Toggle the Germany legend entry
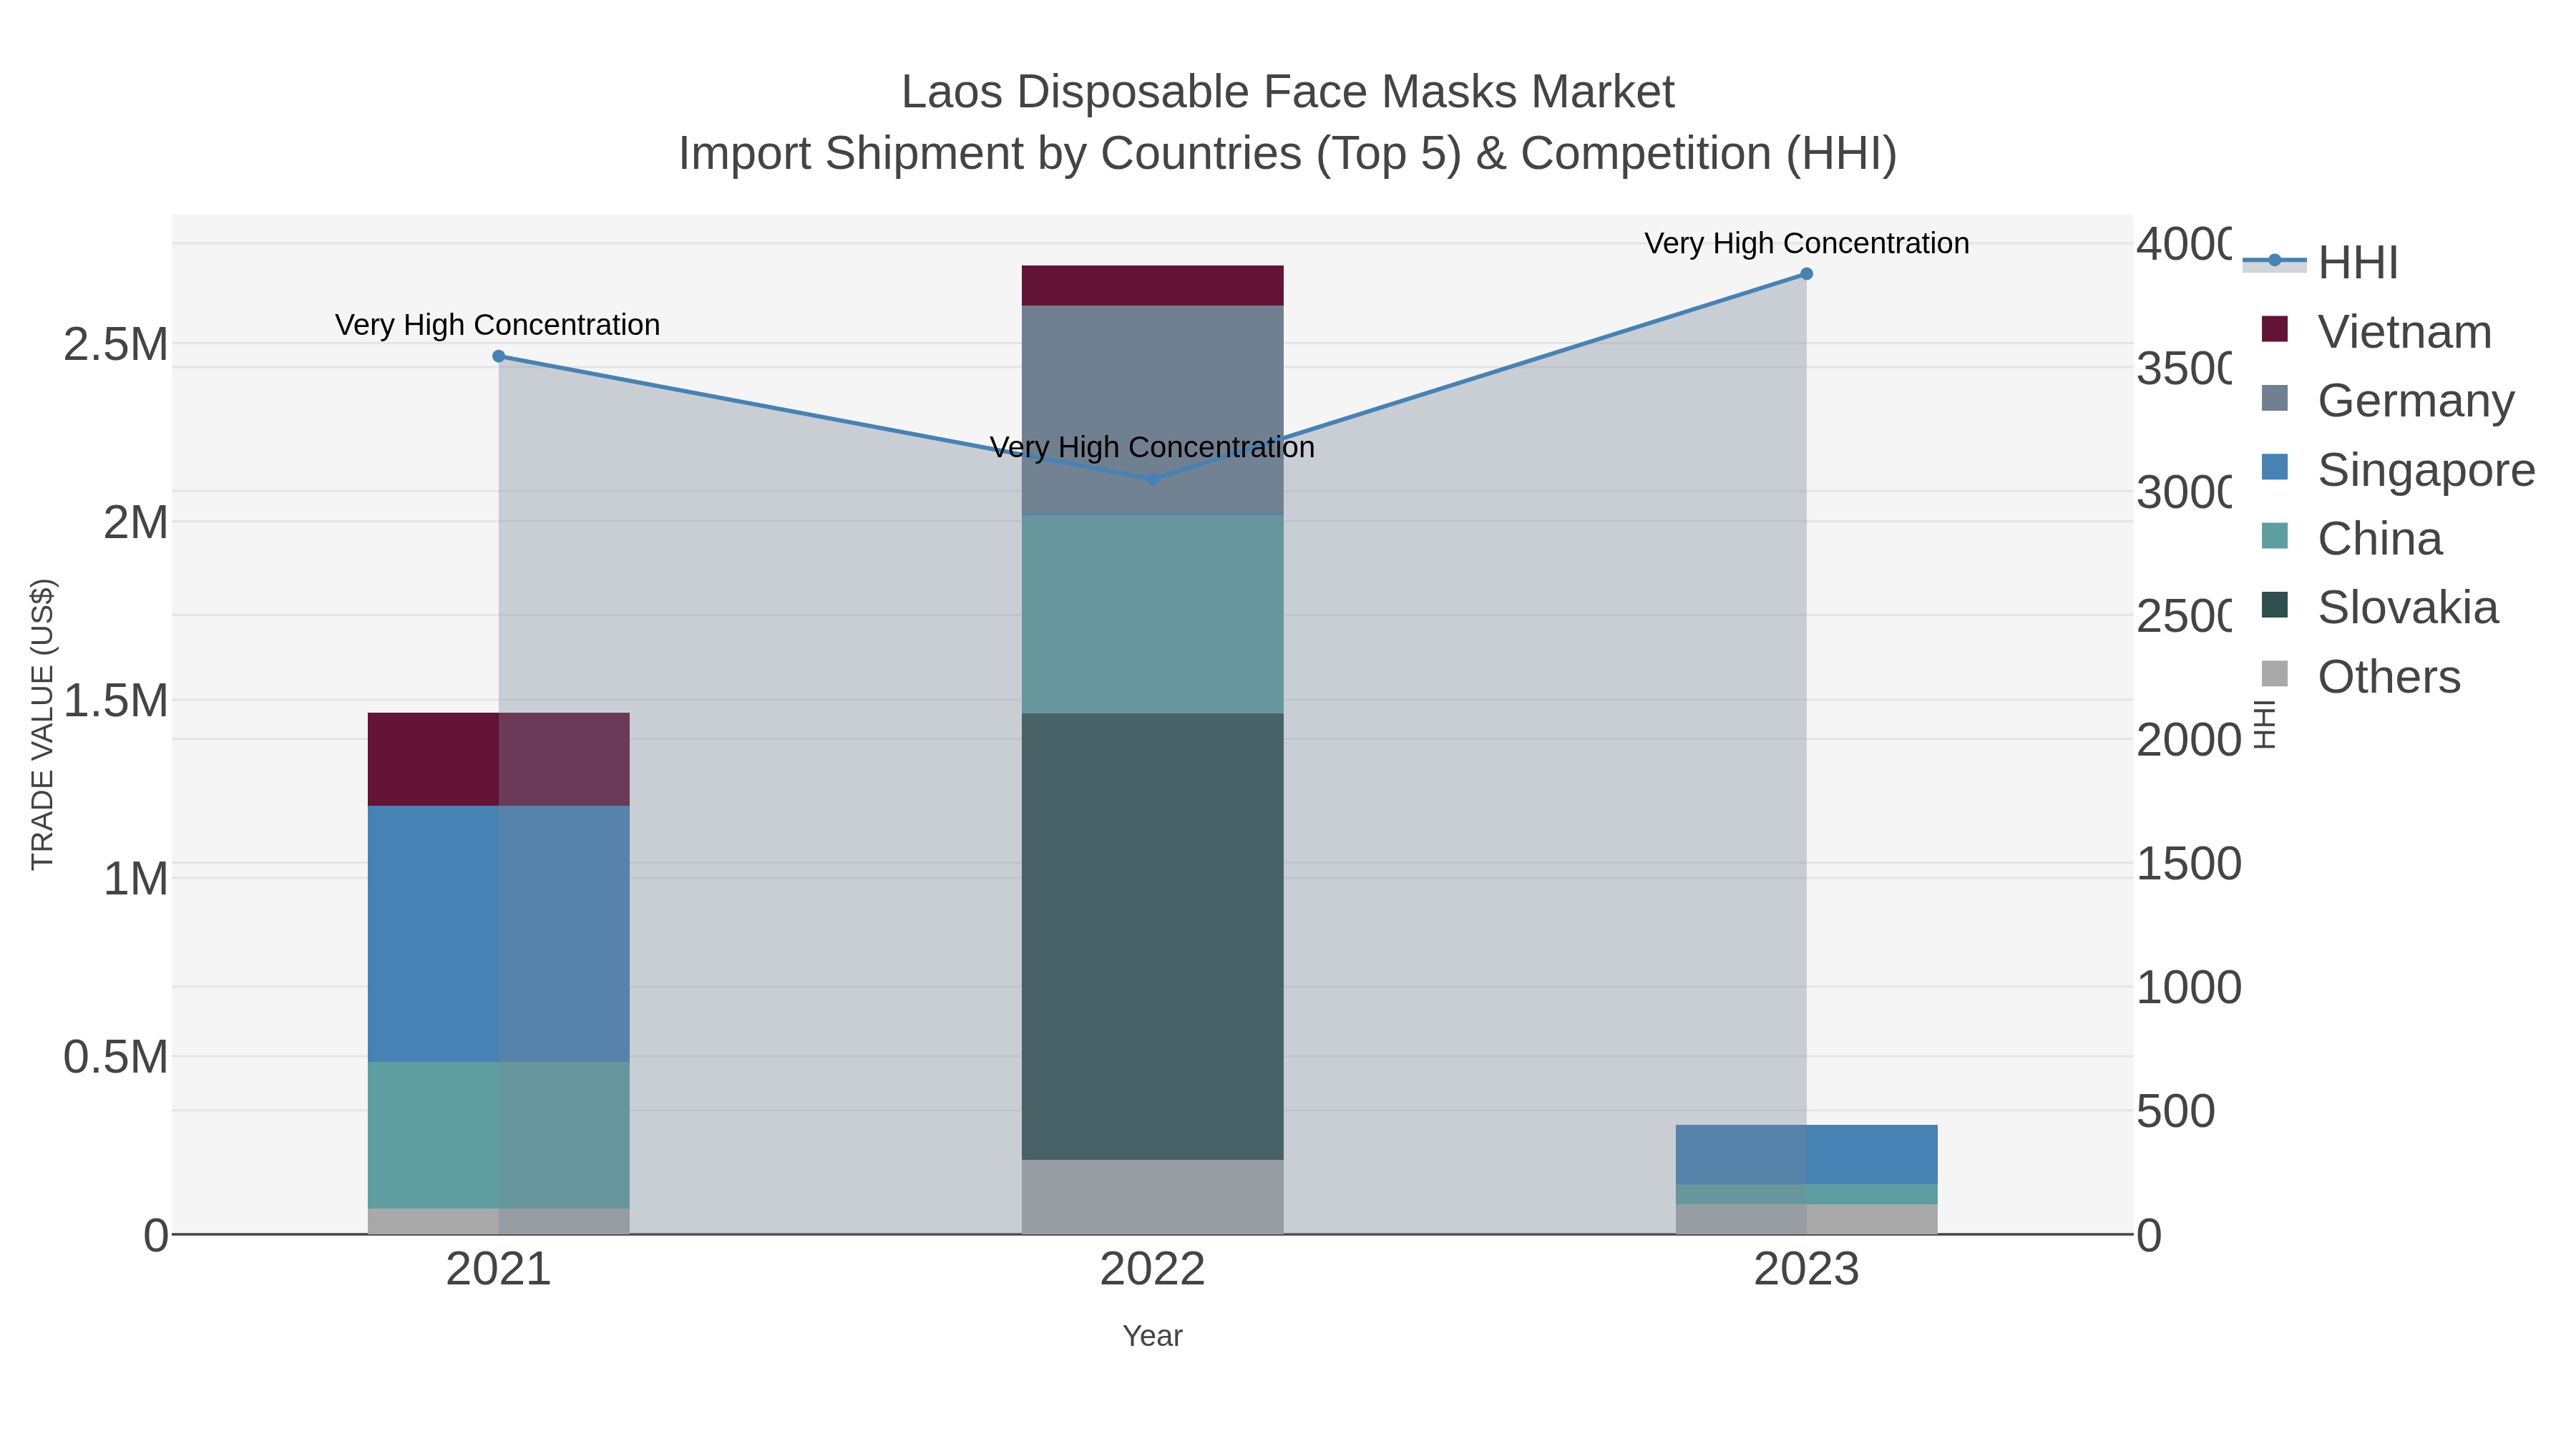Viewport: 2576px width, 1449px height. coord(2387,400)
